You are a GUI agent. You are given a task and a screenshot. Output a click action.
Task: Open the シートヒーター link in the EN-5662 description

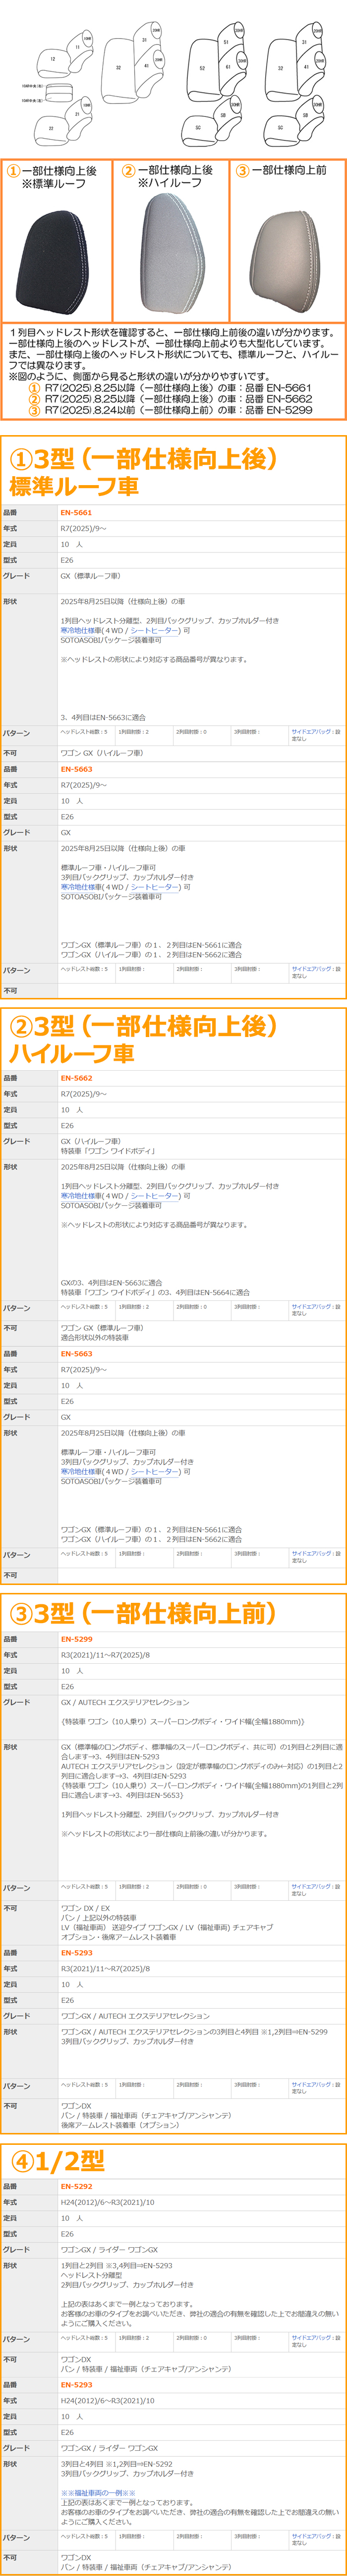[155, 1195]
